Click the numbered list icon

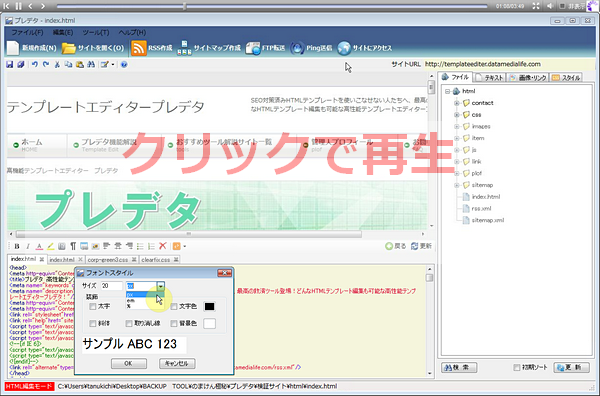tap(151, 246)
